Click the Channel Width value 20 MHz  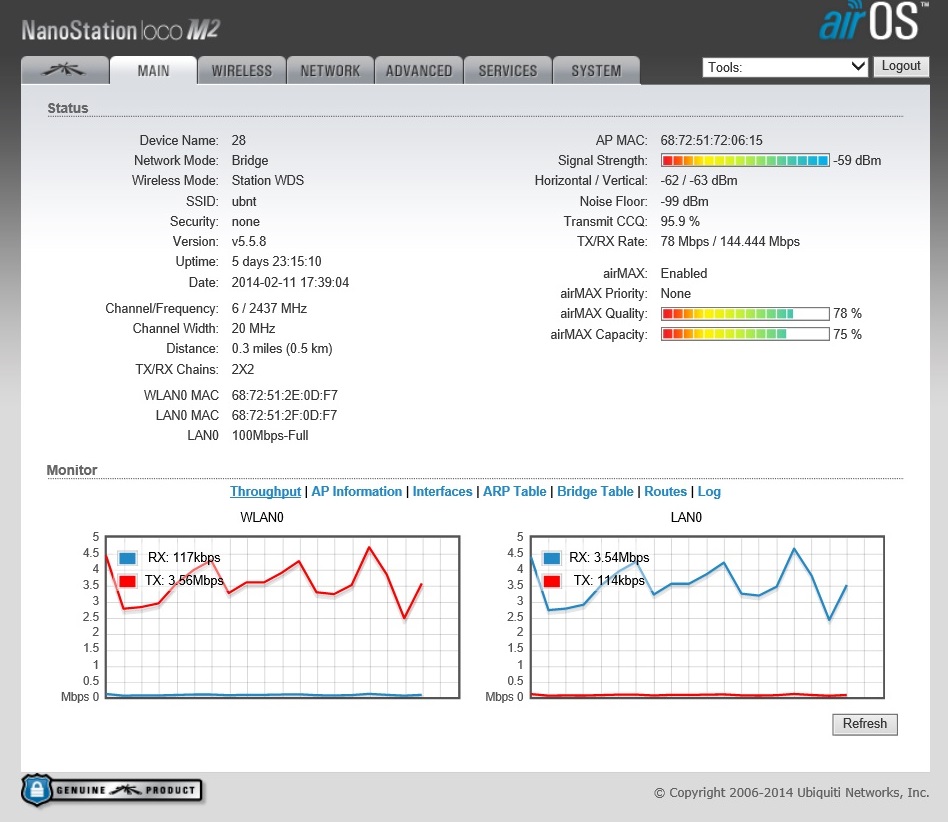point(253,328)
